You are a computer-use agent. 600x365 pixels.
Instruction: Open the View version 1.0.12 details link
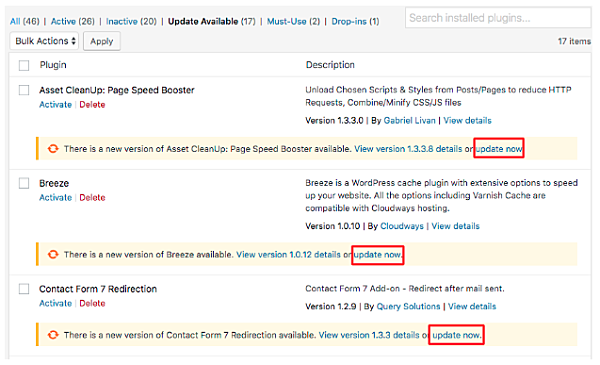(288, 254)
